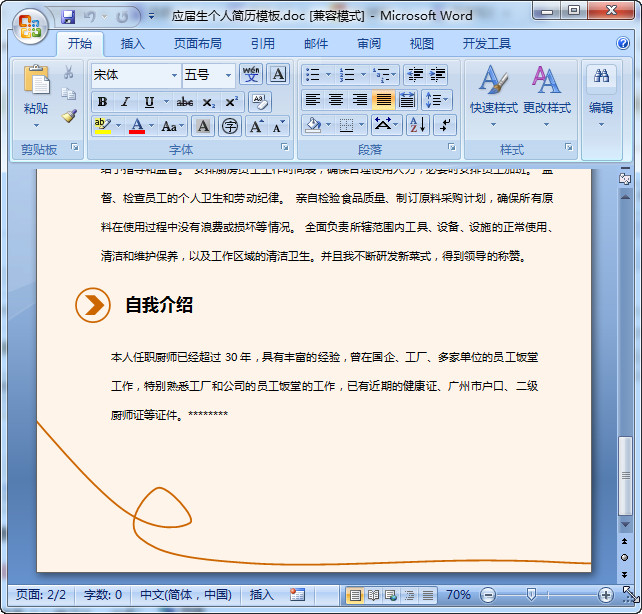Viewport: 642px width, 614px height.
Task: Click the 中文(简体，中国) language button
Action: [x=186, y=594]
